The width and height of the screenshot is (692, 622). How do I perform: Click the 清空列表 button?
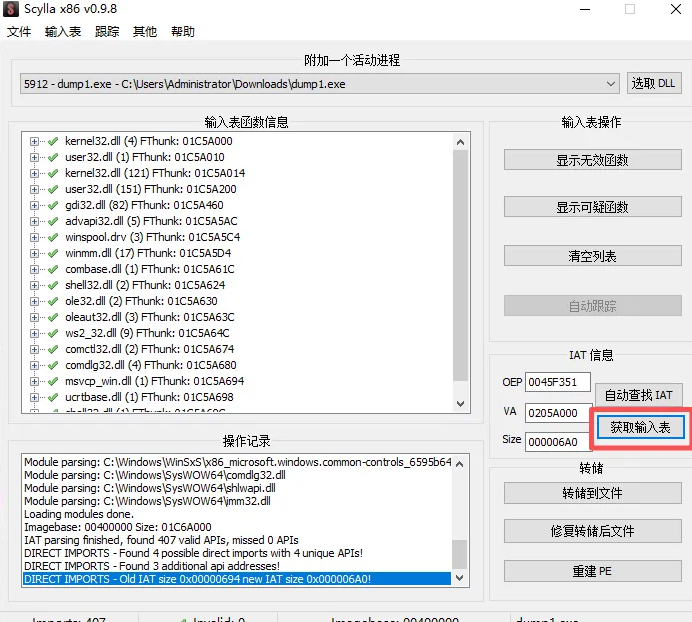pyautogui.click(x=592, y=256)
